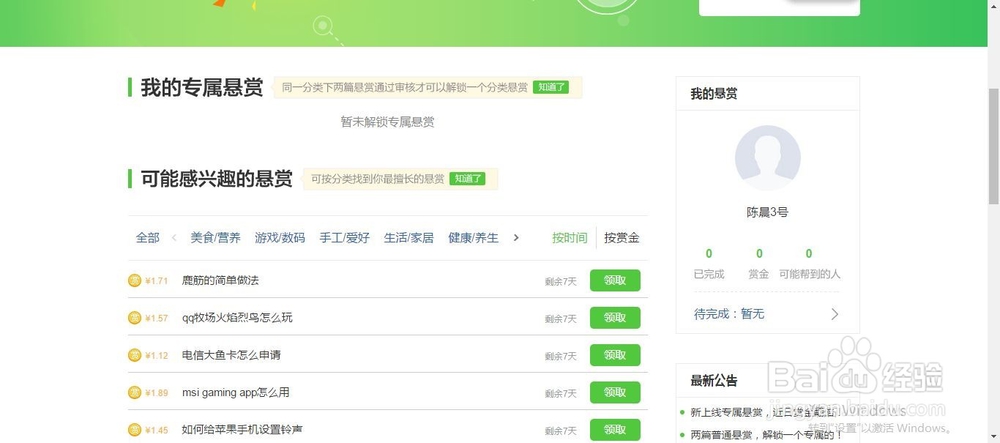Dismiss the 可按分类 tip with 知道了
The width and height of the screenshot is (1000, 443).
tap(467, 178)
